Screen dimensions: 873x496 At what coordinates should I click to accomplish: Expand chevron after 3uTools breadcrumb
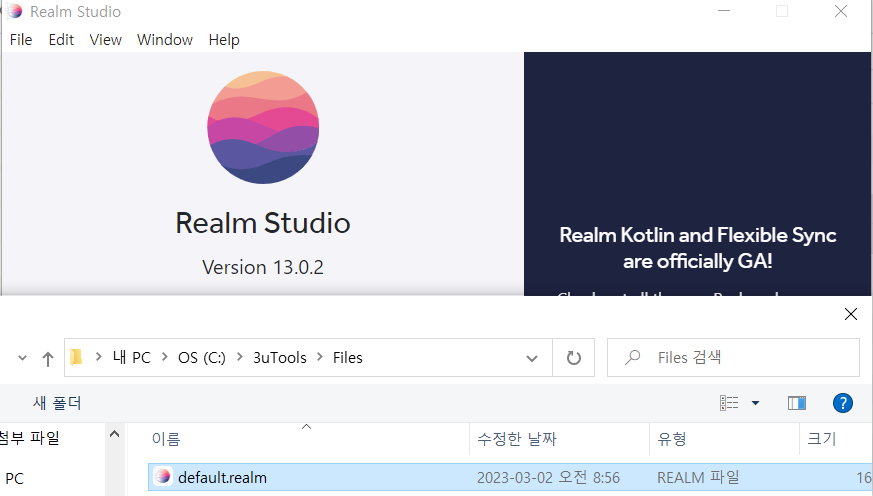tap(320, 357)
